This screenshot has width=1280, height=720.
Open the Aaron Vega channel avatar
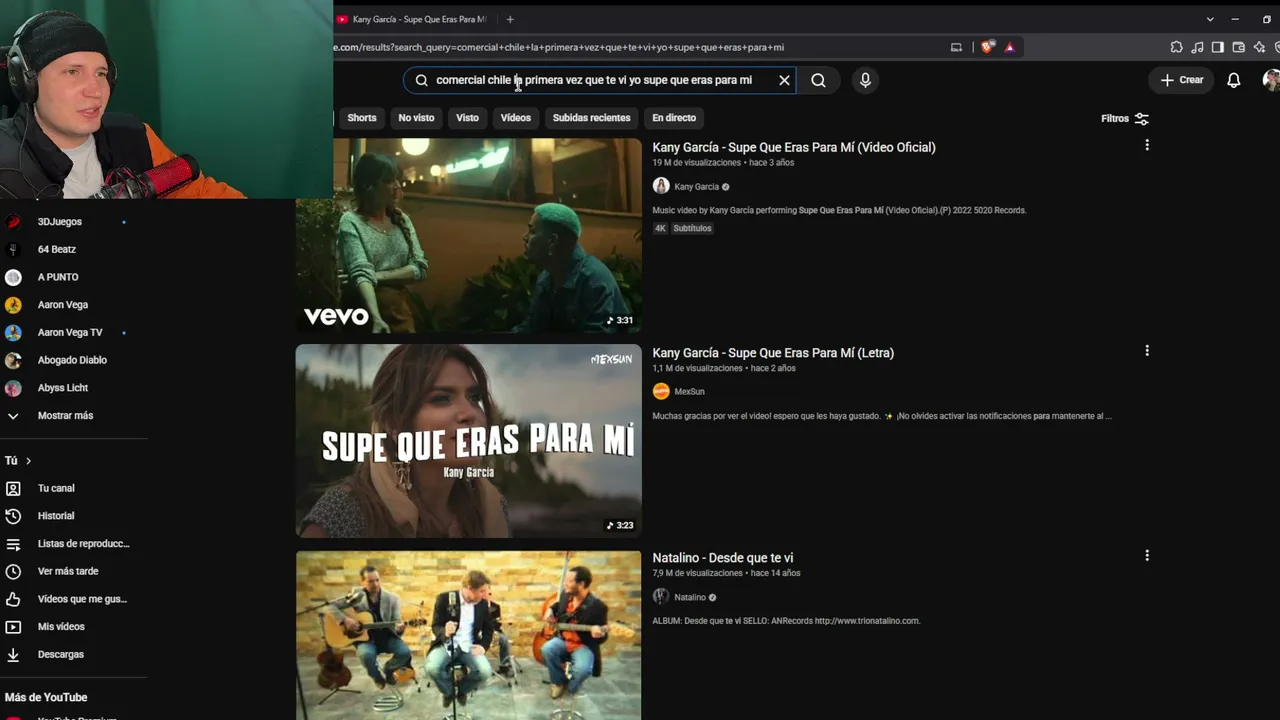point(13,305)
